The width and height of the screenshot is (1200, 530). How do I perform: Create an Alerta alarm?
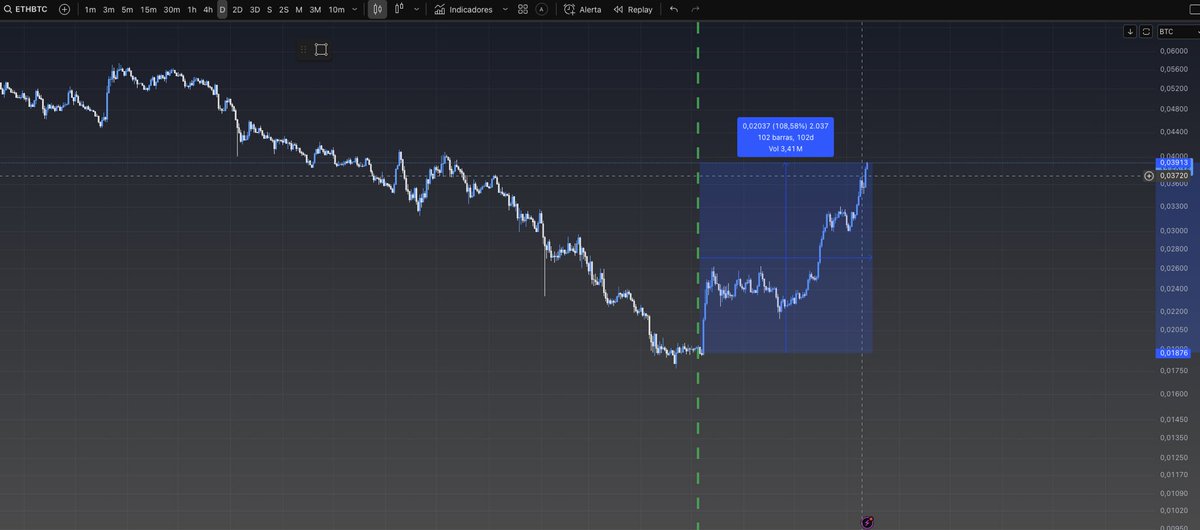[583, 9]
